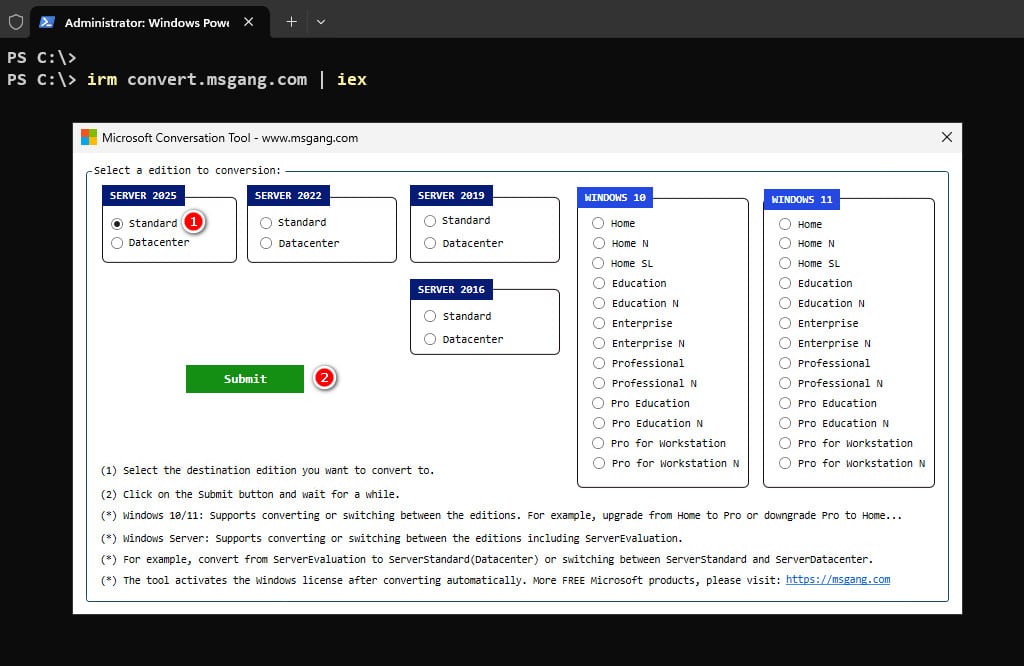1024x666 pixels.
Task: Select Server 2022 Standard radio button
Action: (x=266, y=223)
